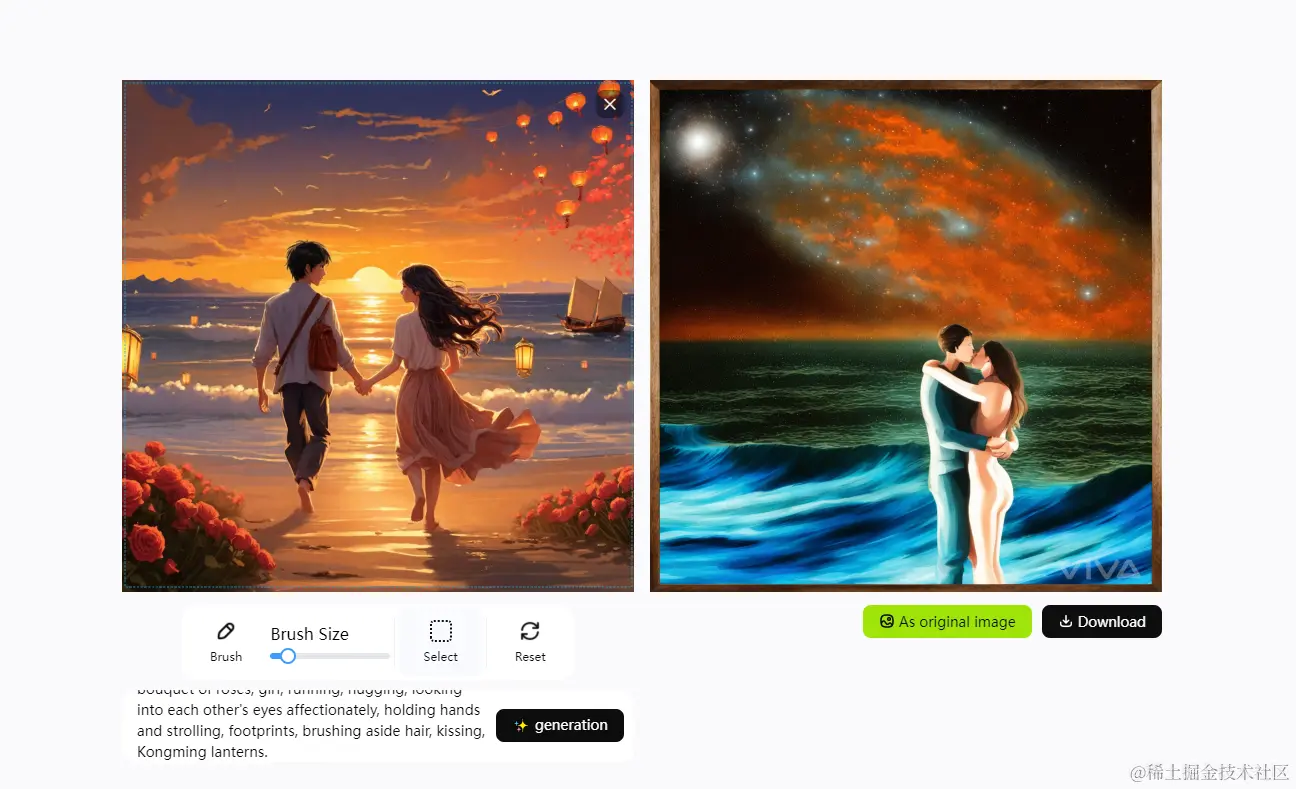Click the download arrow icon
Screen dimensions: 1296x789
tap(1066, 622)
